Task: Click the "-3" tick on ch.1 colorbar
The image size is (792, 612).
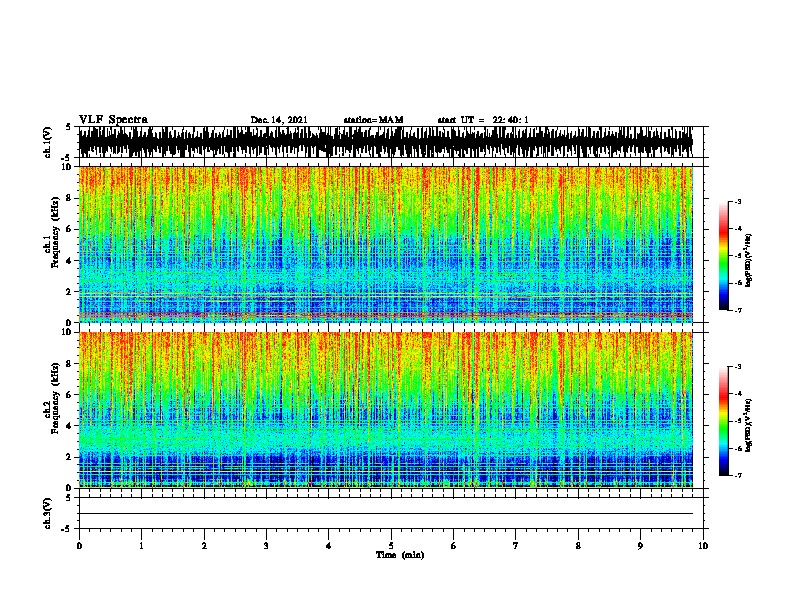Action: (737, 201)
